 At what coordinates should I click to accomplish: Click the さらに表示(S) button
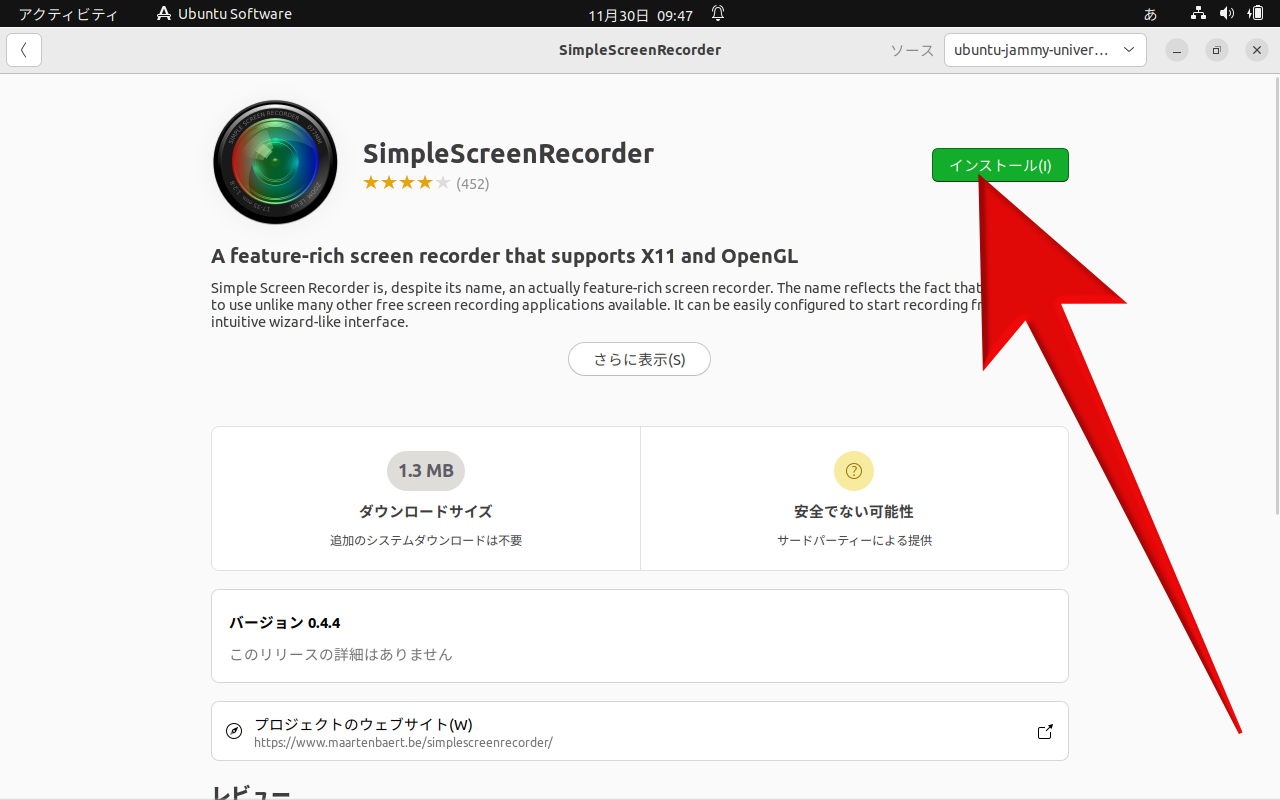[639, 358]
